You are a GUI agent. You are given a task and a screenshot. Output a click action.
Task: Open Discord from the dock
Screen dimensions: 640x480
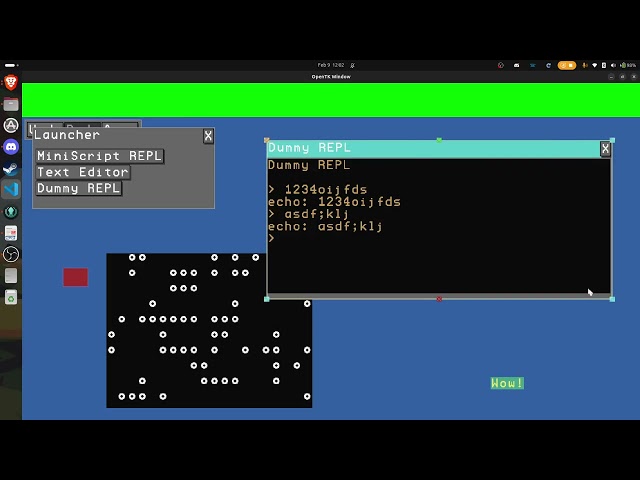11,147
